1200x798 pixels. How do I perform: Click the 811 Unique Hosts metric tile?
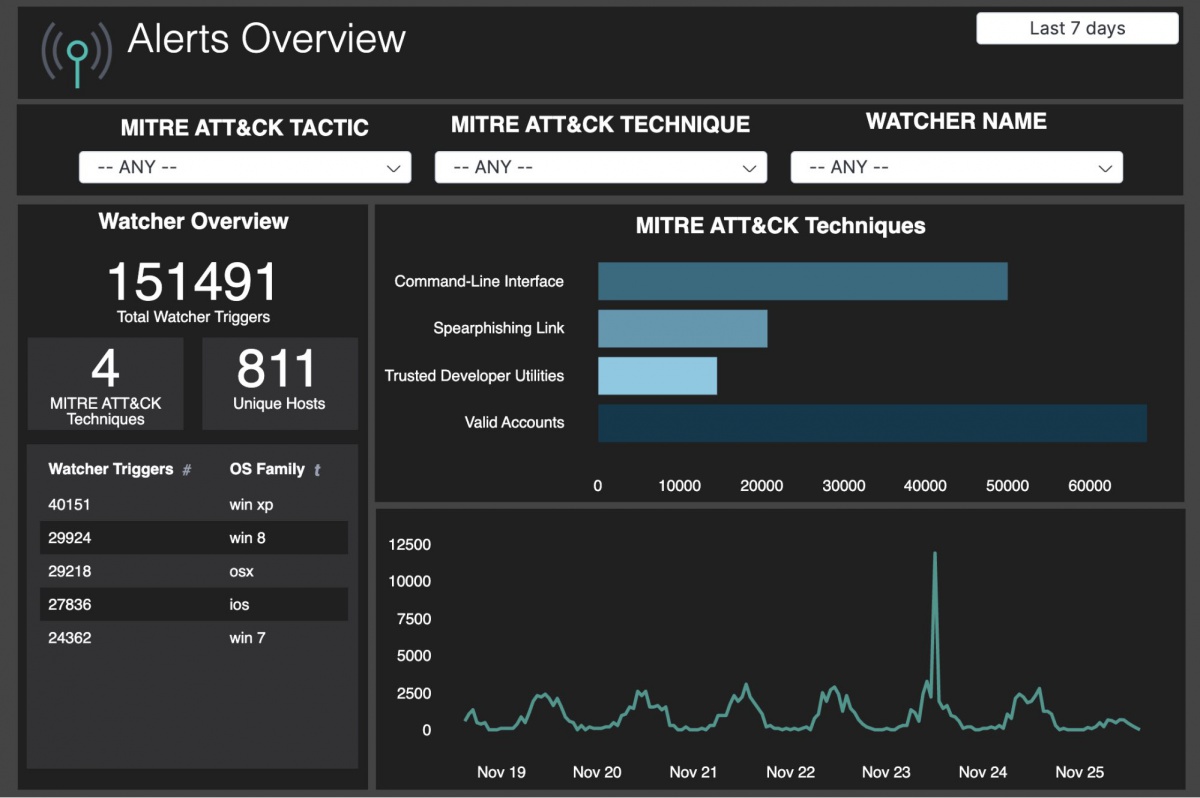click(x=279, y=383)
